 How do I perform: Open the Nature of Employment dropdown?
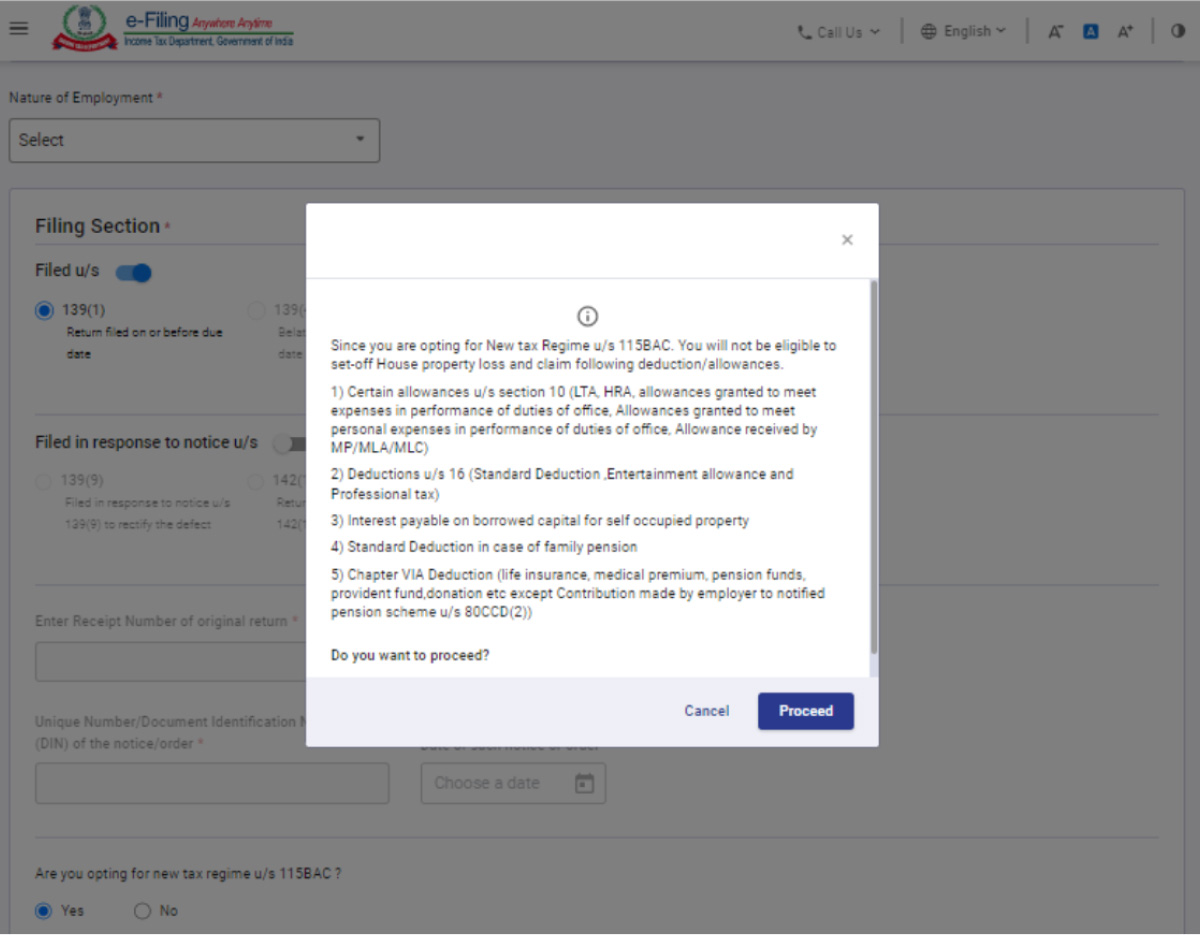[193, 140]
